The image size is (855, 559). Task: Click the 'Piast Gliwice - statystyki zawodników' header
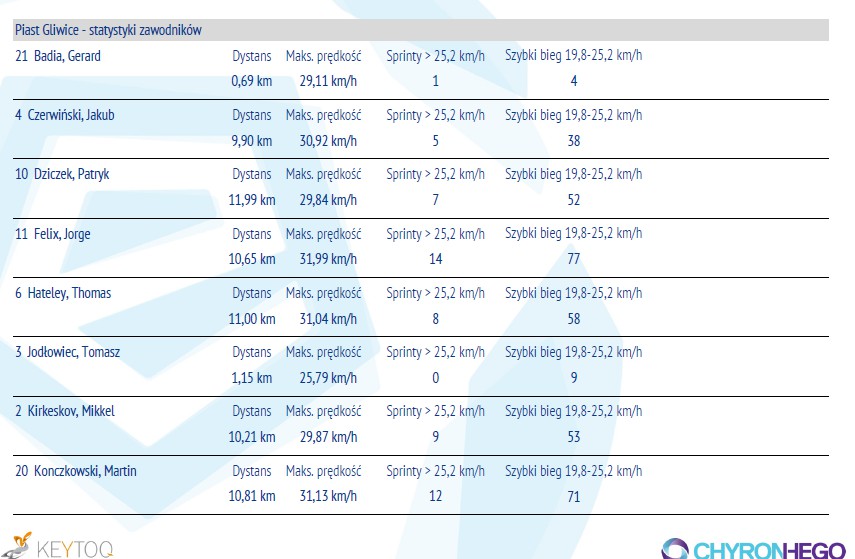pos(108,30)
